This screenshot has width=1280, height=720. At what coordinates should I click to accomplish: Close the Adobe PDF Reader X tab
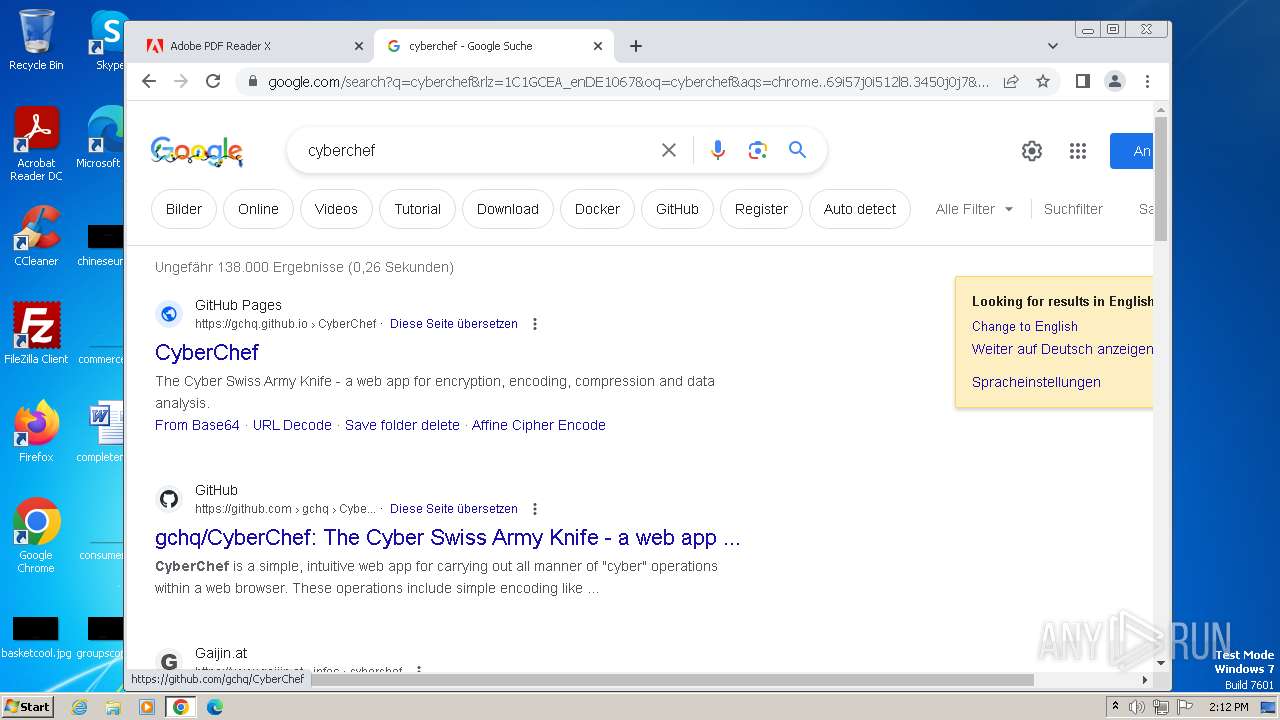point(359,46)
